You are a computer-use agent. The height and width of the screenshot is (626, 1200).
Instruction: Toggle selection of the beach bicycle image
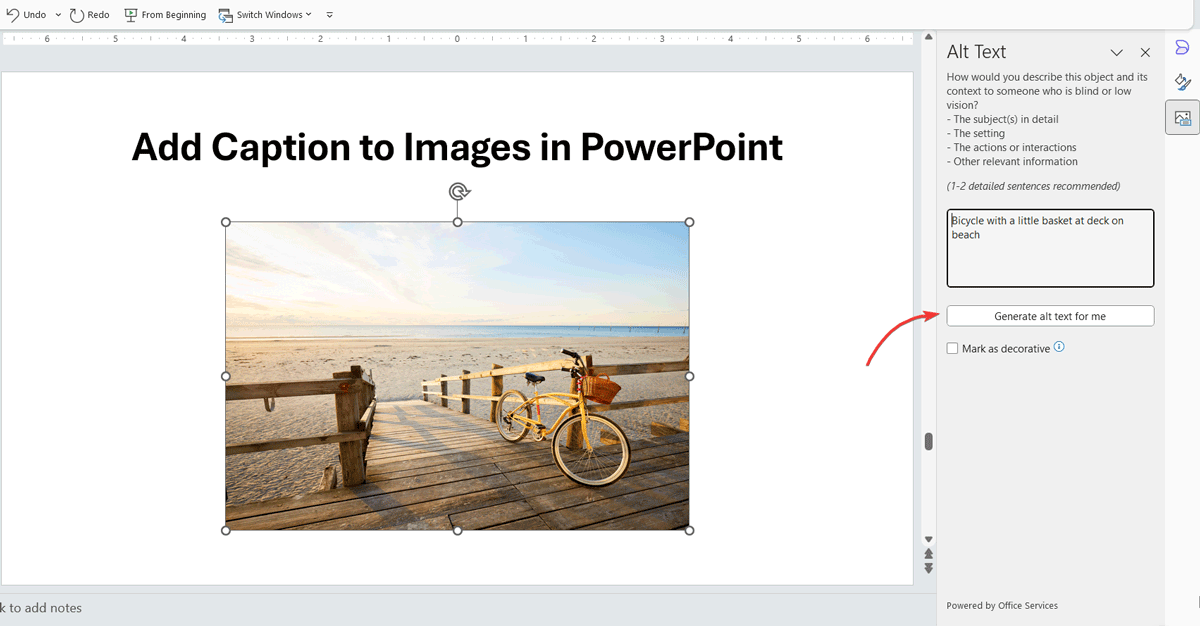pyautogui.click(x=458, y=375)
